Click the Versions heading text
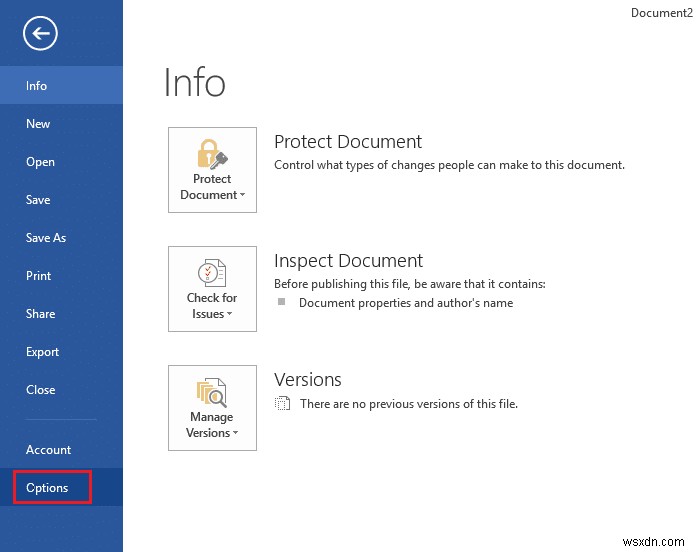Viewport: 696px width, 552px height. (308, 380)
